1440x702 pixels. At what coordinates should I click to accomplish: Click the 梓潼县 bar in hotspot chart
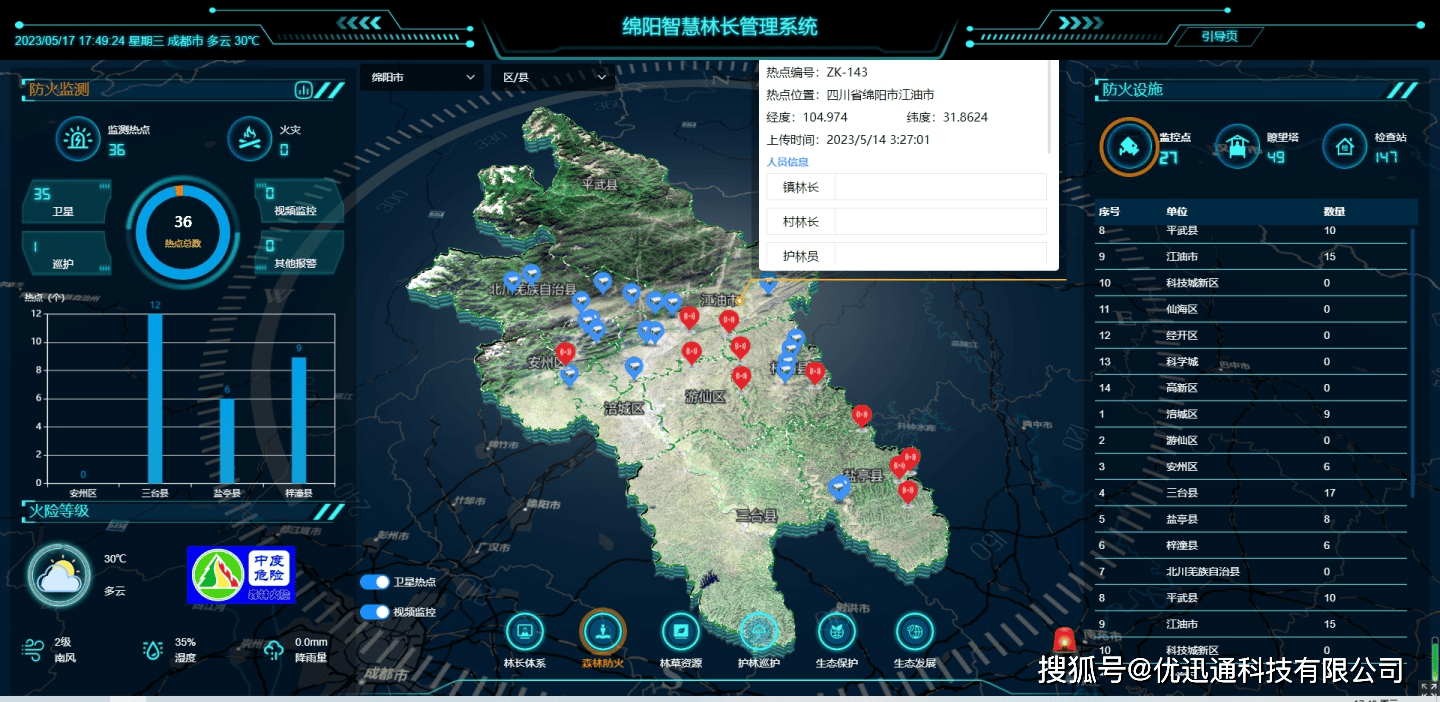299,420
